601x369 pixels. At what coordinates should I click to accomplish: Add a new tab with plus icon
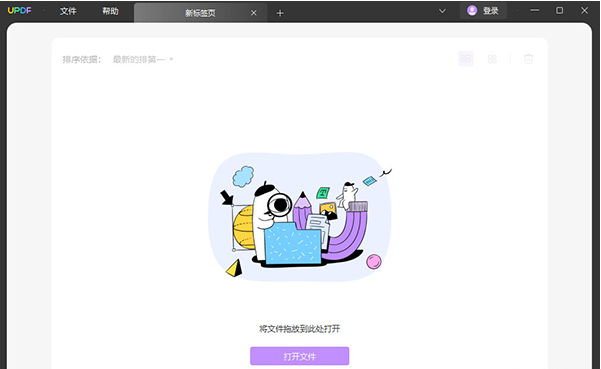(280, 13)
